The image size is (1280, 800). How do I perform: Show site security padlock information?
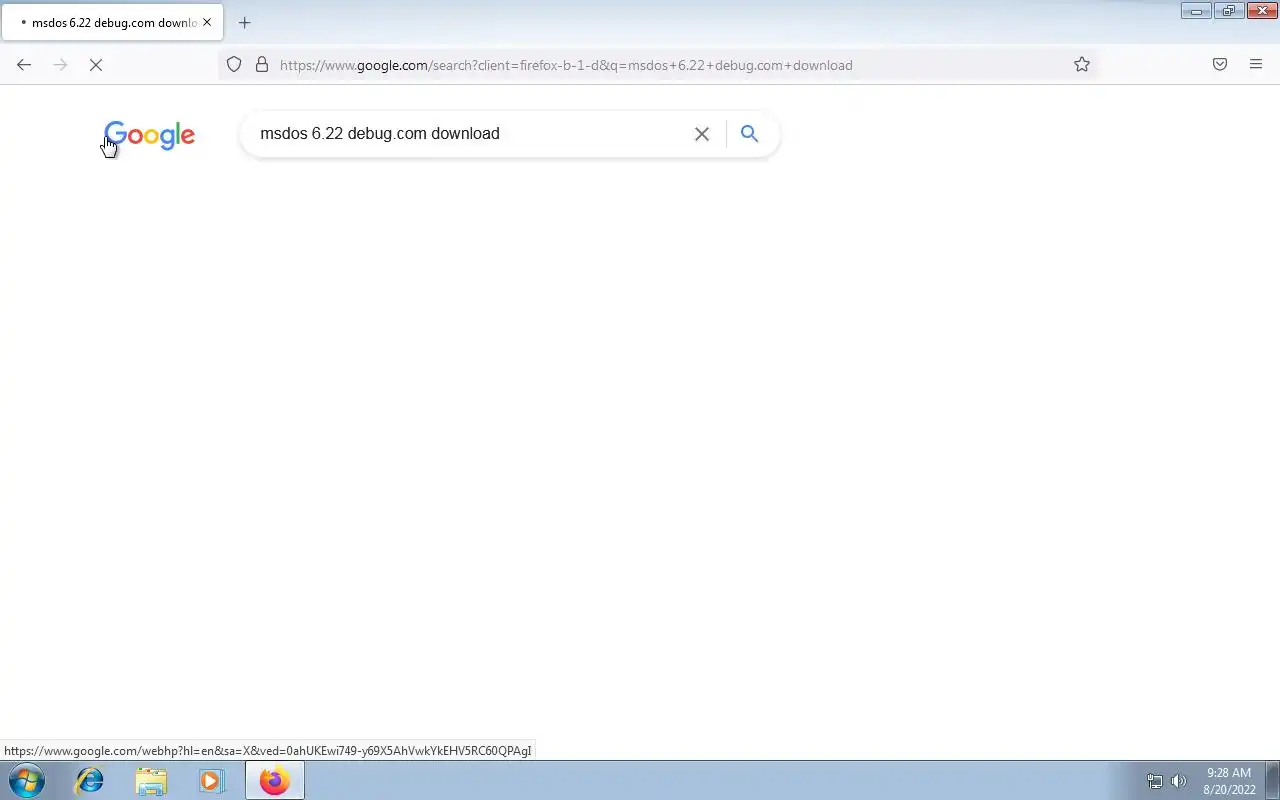pos(262,65)
